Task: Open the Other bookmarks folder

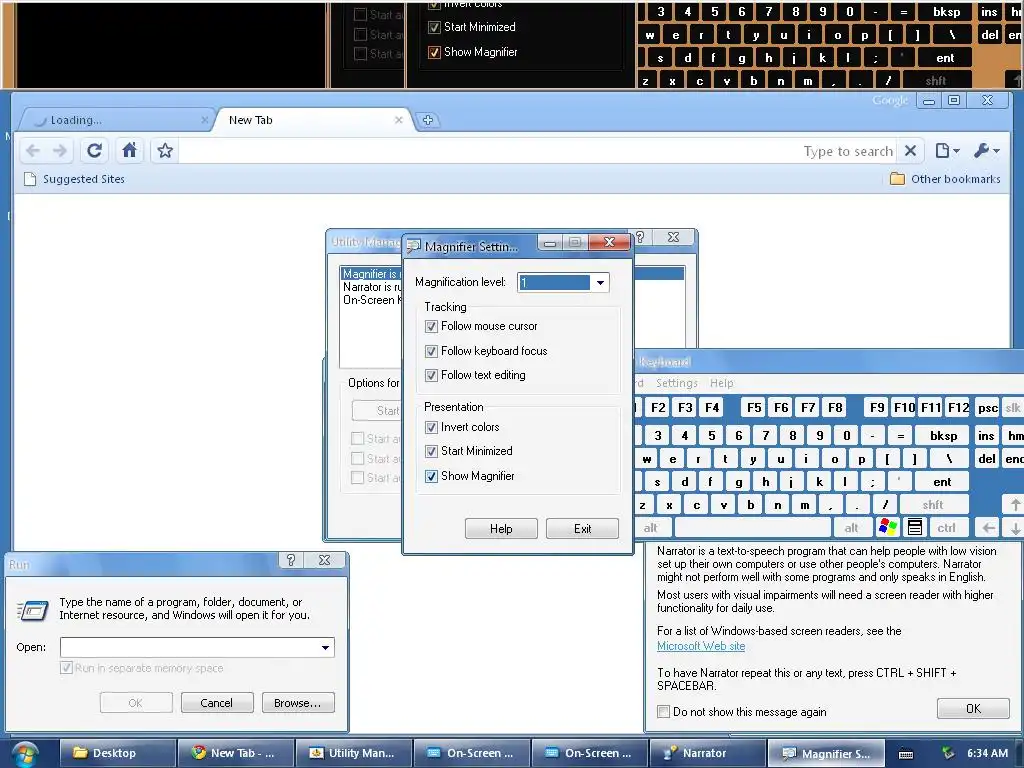Action: pos(945,179)
